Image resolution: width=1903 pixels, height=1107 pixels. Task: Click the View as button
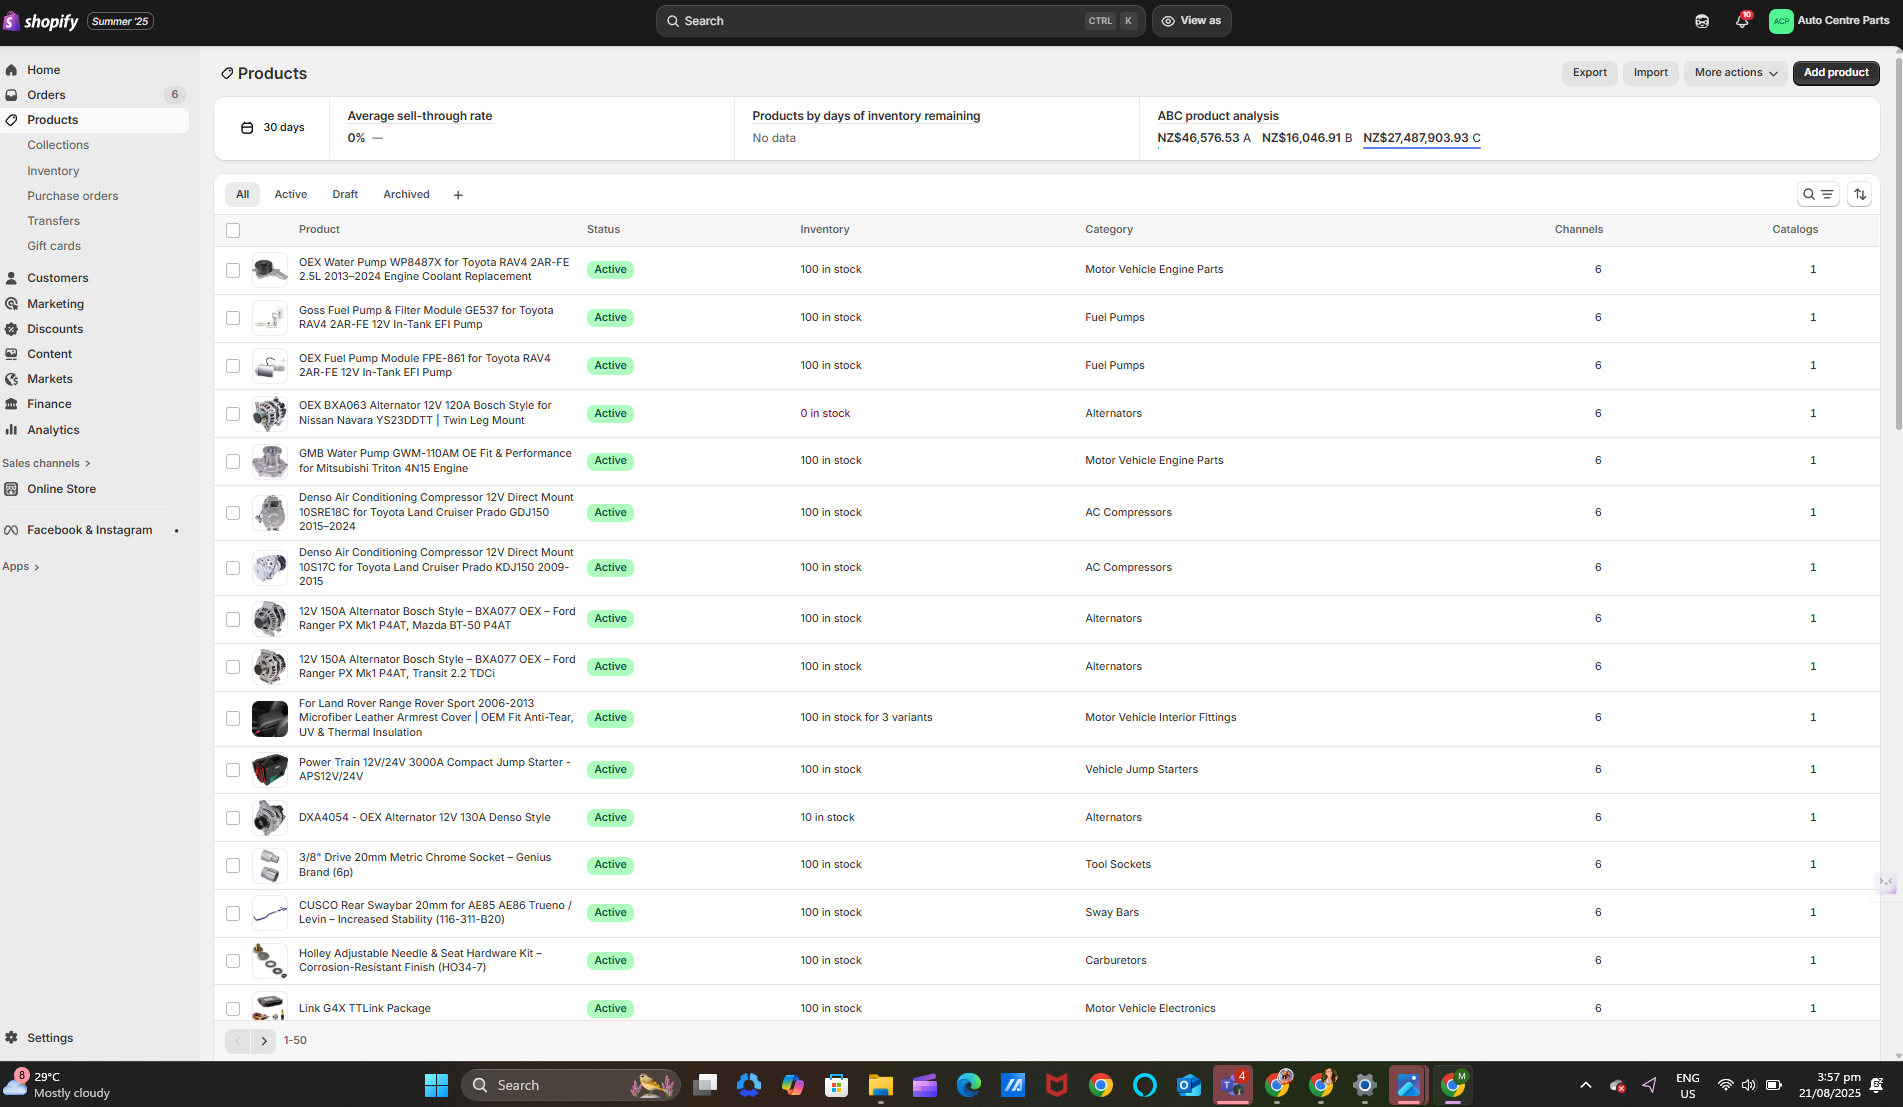(1191, 21)
